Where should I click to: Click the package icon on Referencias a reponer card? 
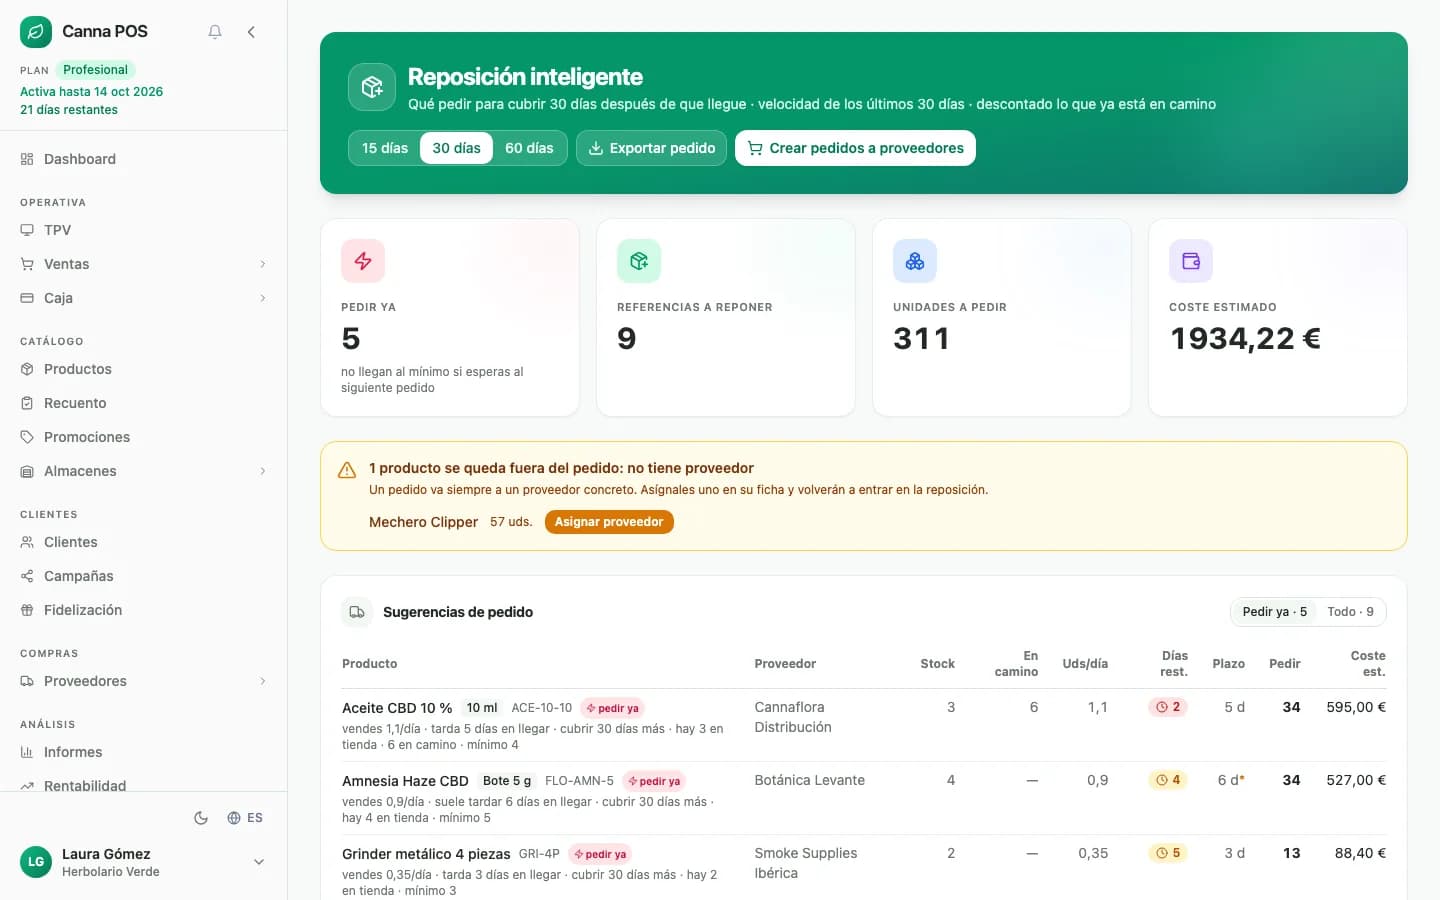pyautogui.click(x=639, y=261)
